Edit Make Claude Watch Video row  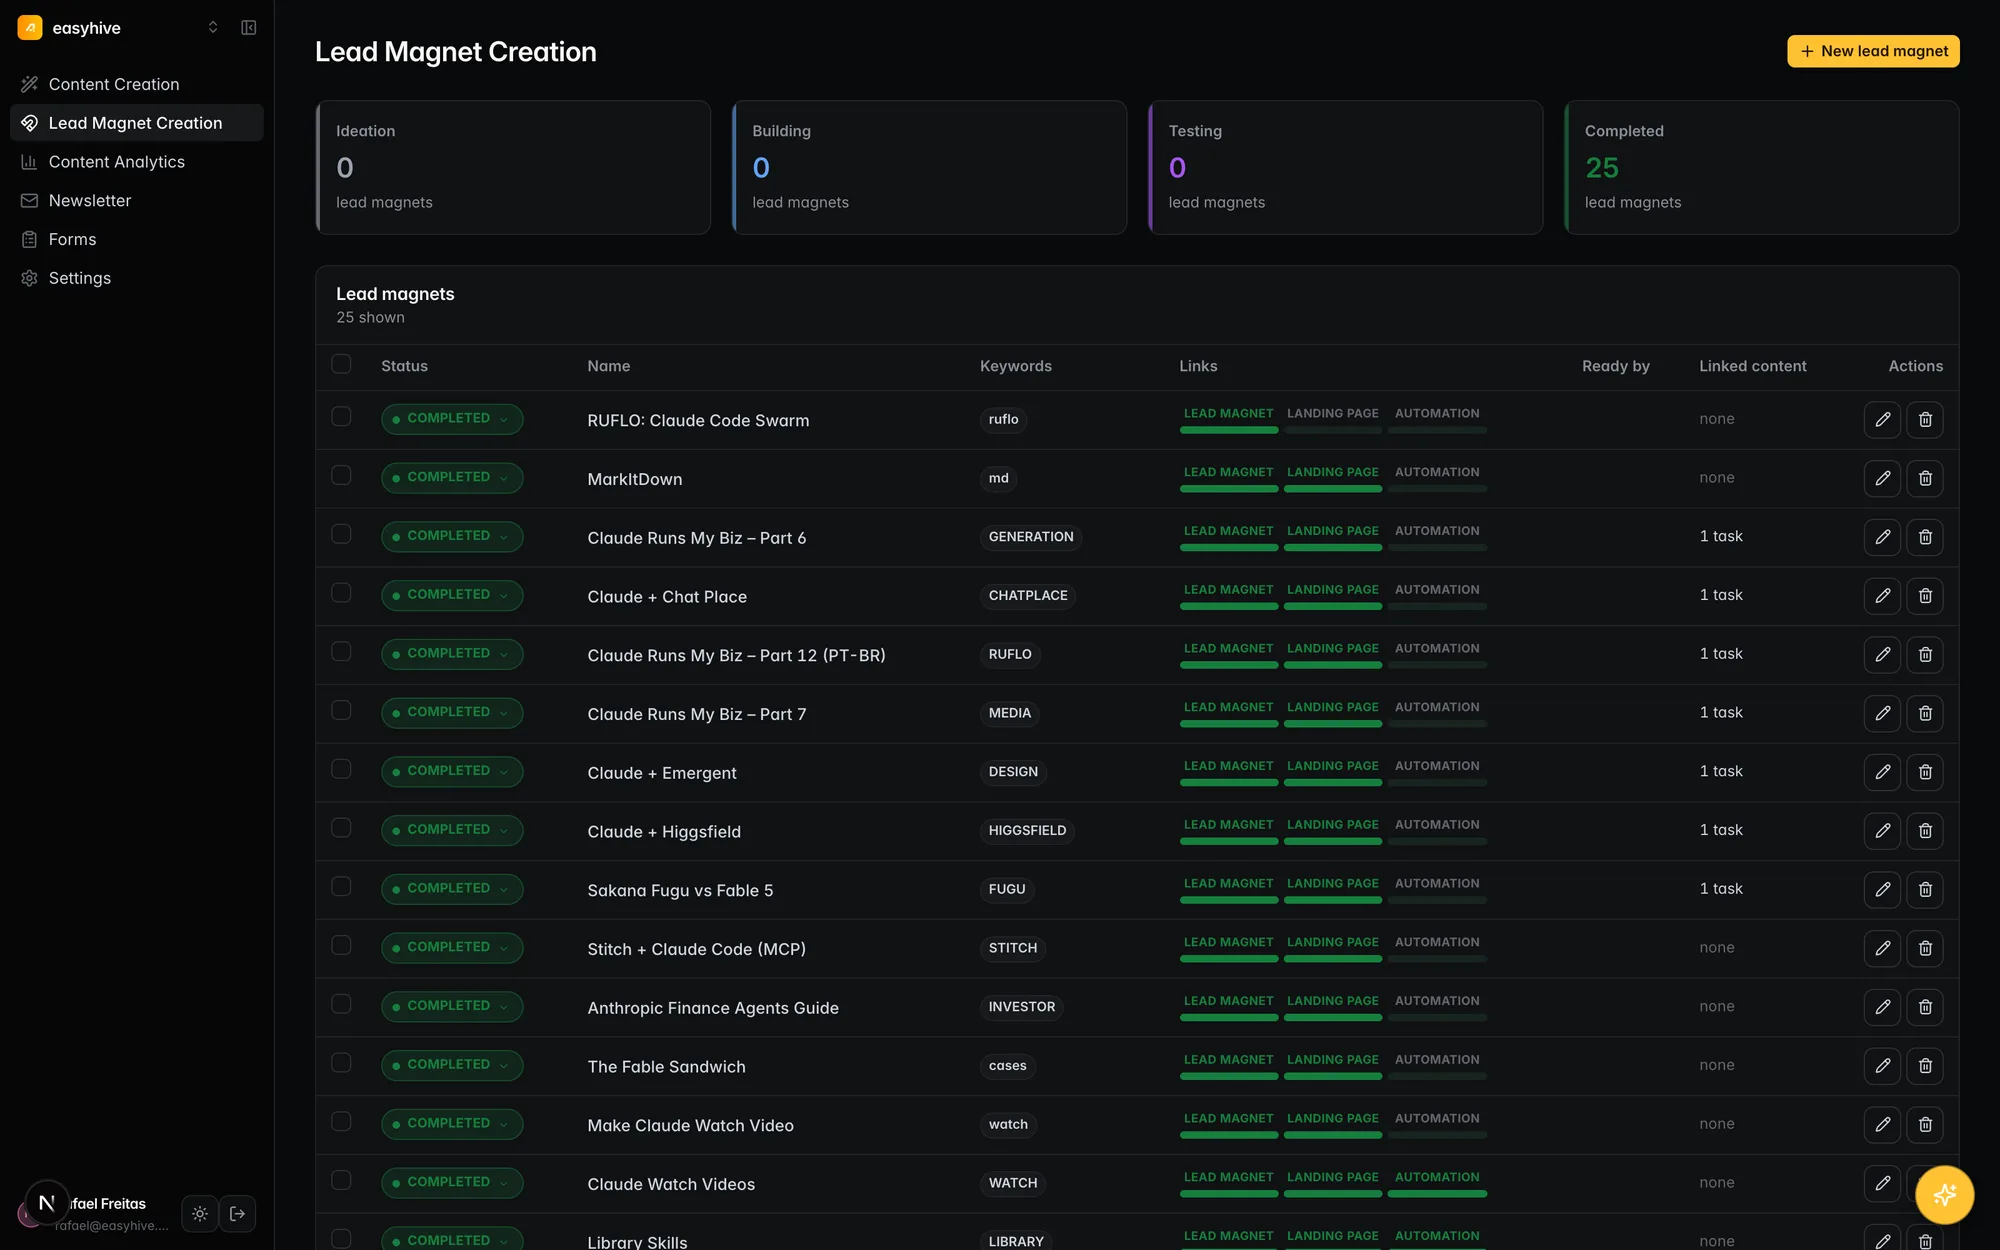[x=1882, y=1125]
